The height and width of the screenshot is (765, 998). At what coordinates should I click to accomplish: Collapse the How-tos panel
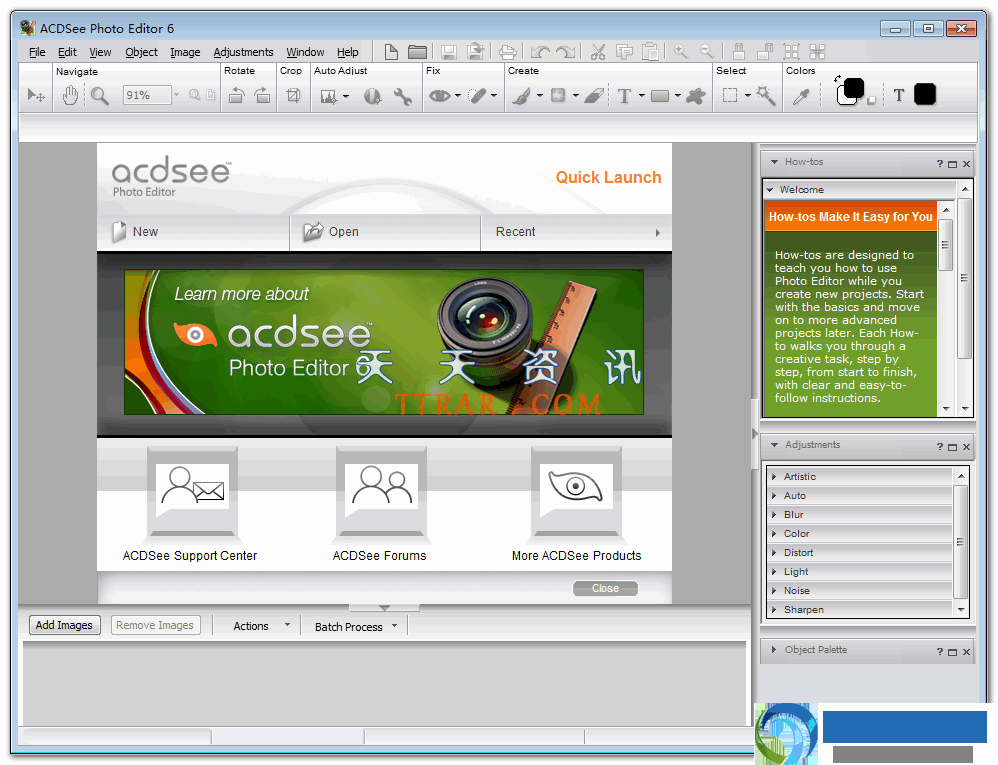click(775, 162)
